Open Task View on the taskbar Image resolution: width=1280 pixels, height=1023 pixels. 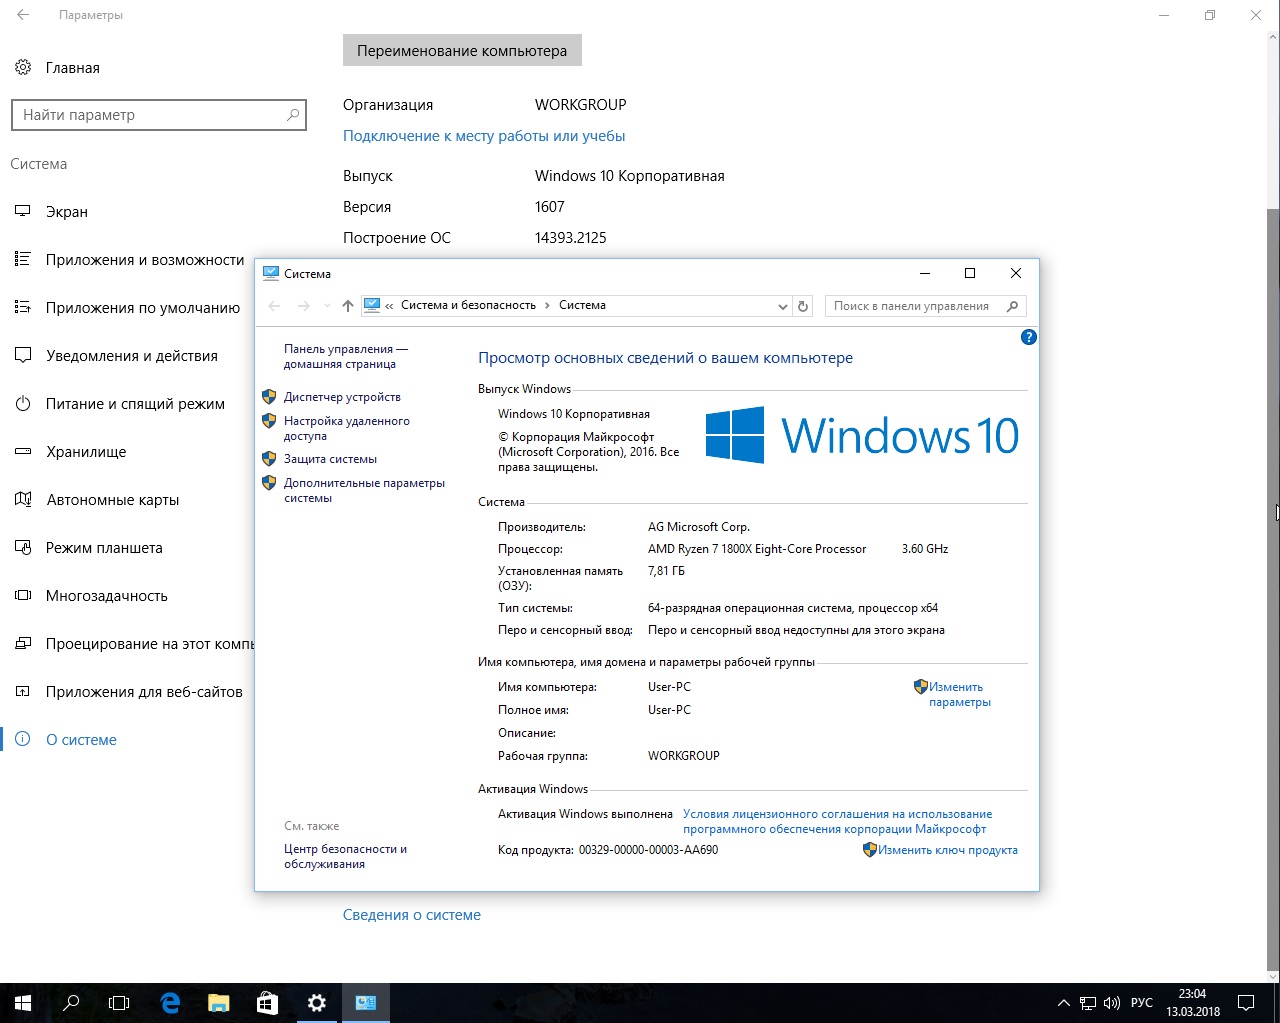(x=119, y=1002)
